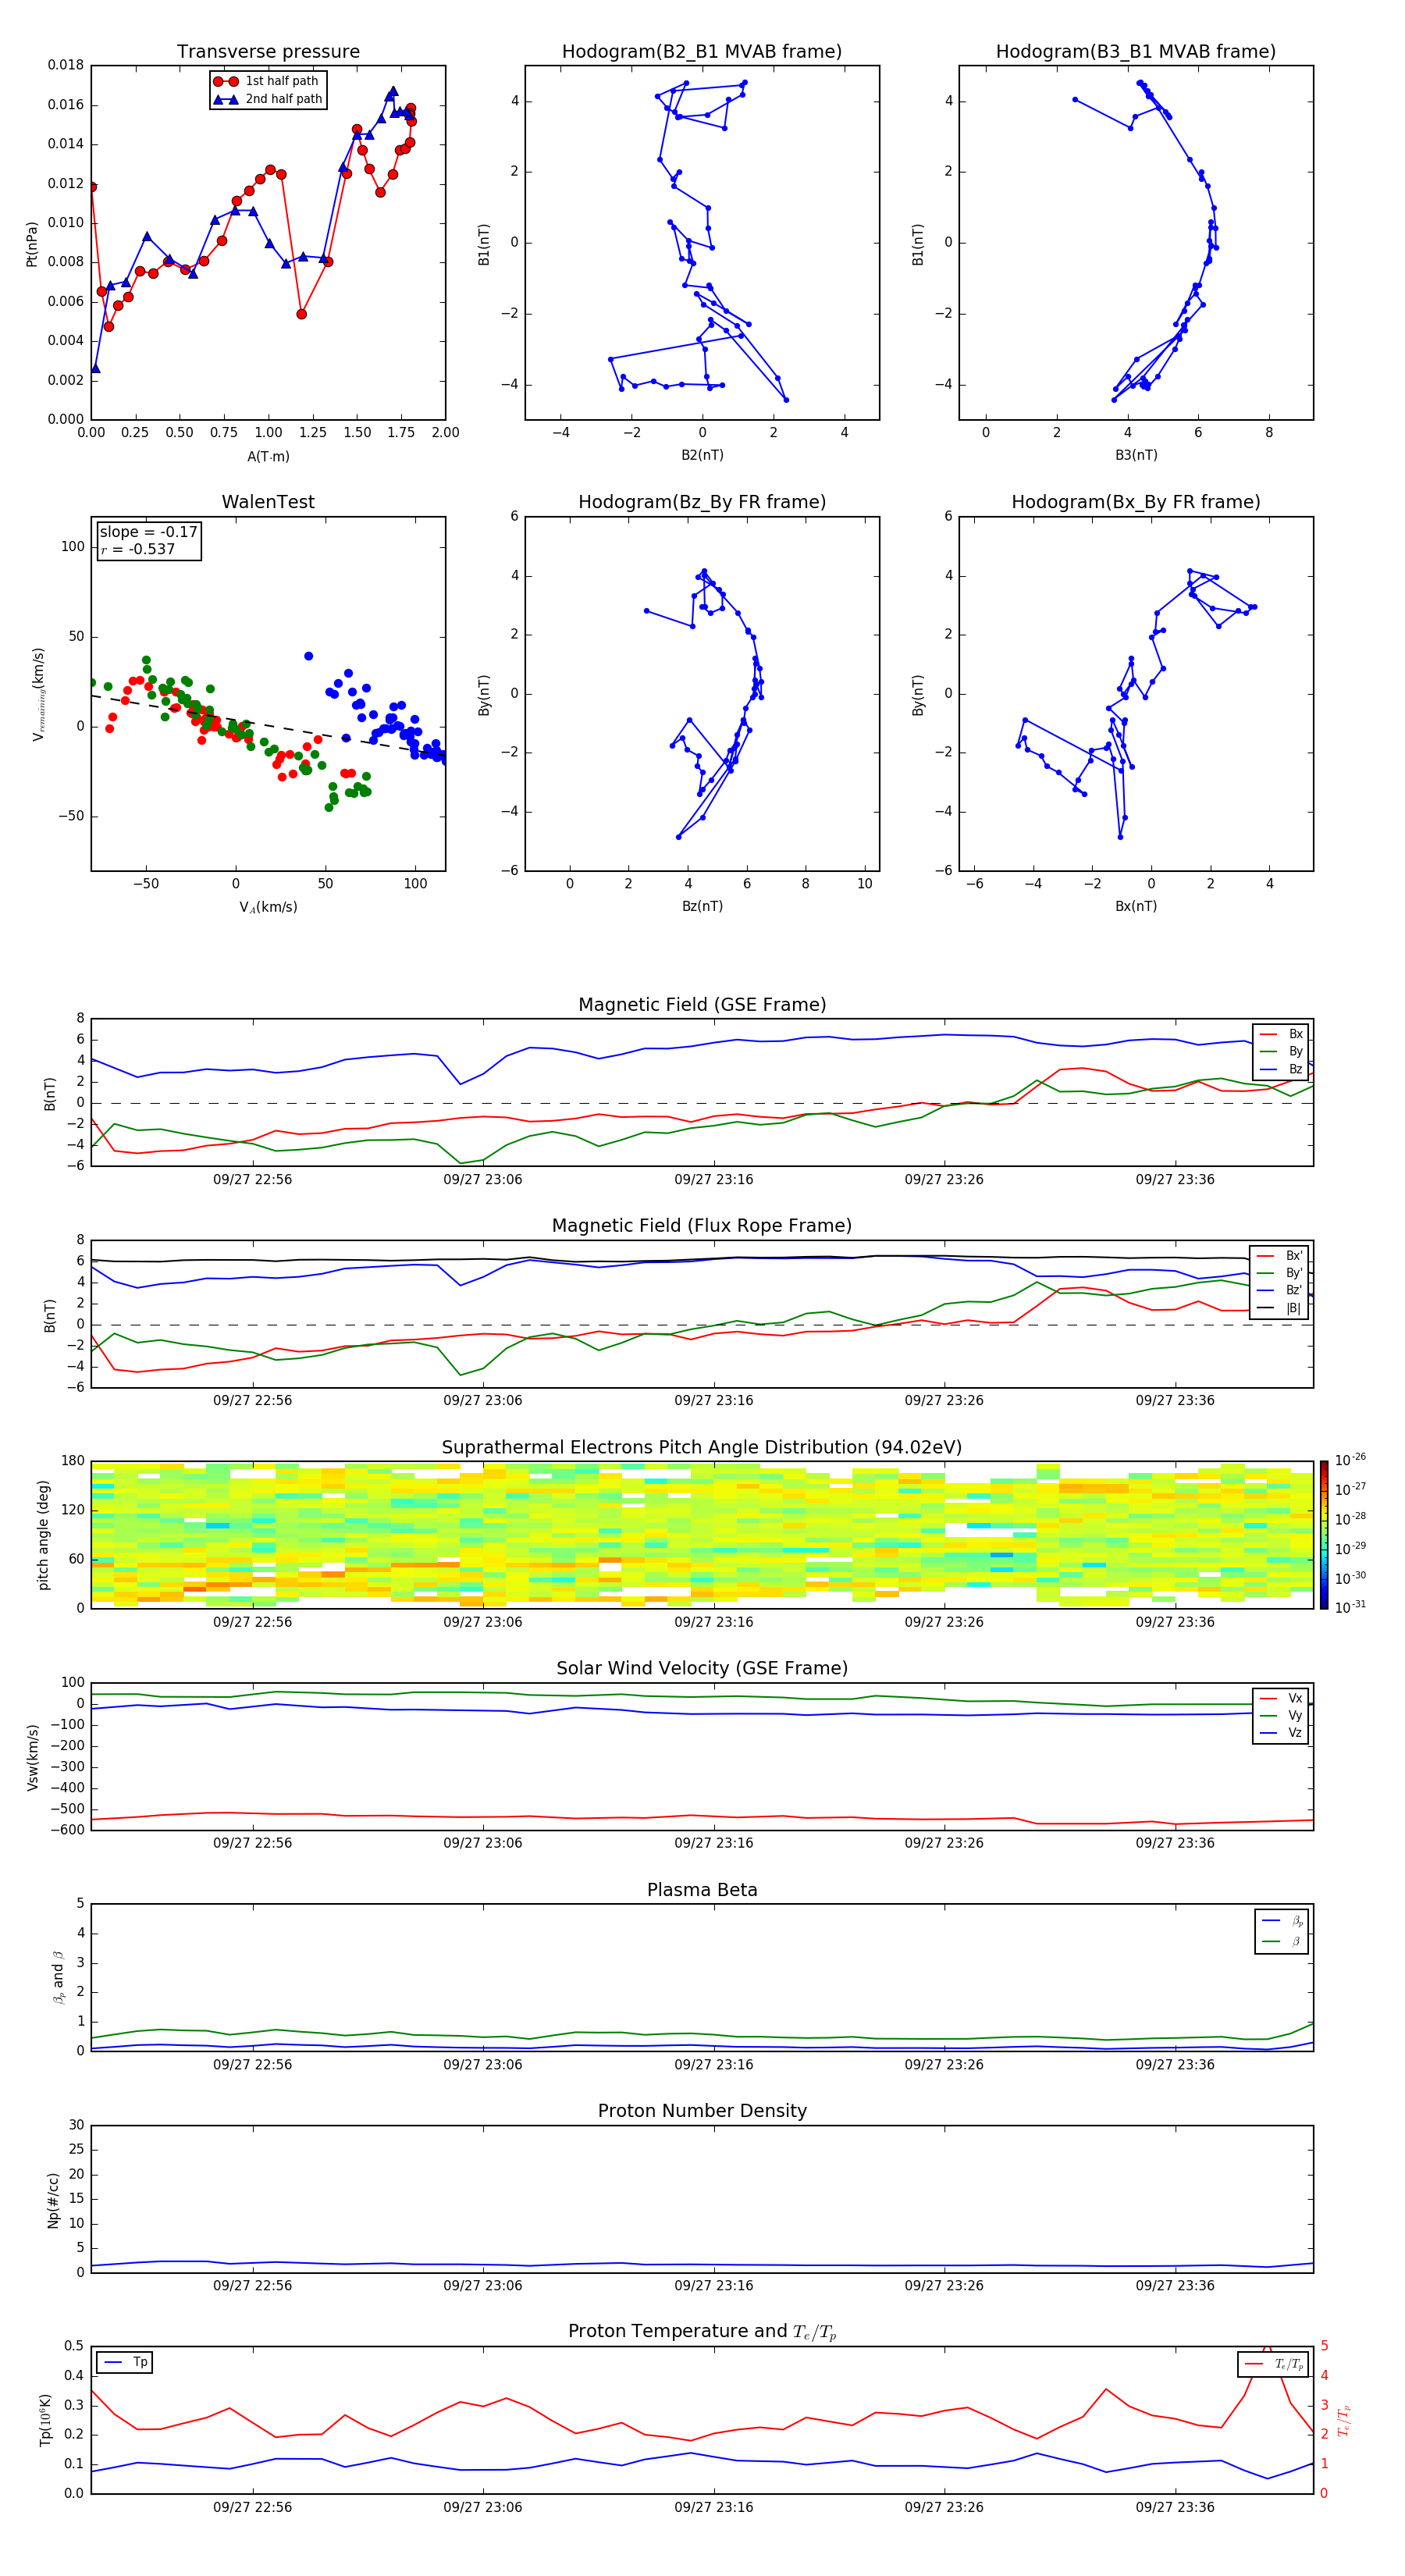The image size is (1405, 2576).
Task: Select By' in the Flux Rope legend
Action: tap(1280, 1273)
